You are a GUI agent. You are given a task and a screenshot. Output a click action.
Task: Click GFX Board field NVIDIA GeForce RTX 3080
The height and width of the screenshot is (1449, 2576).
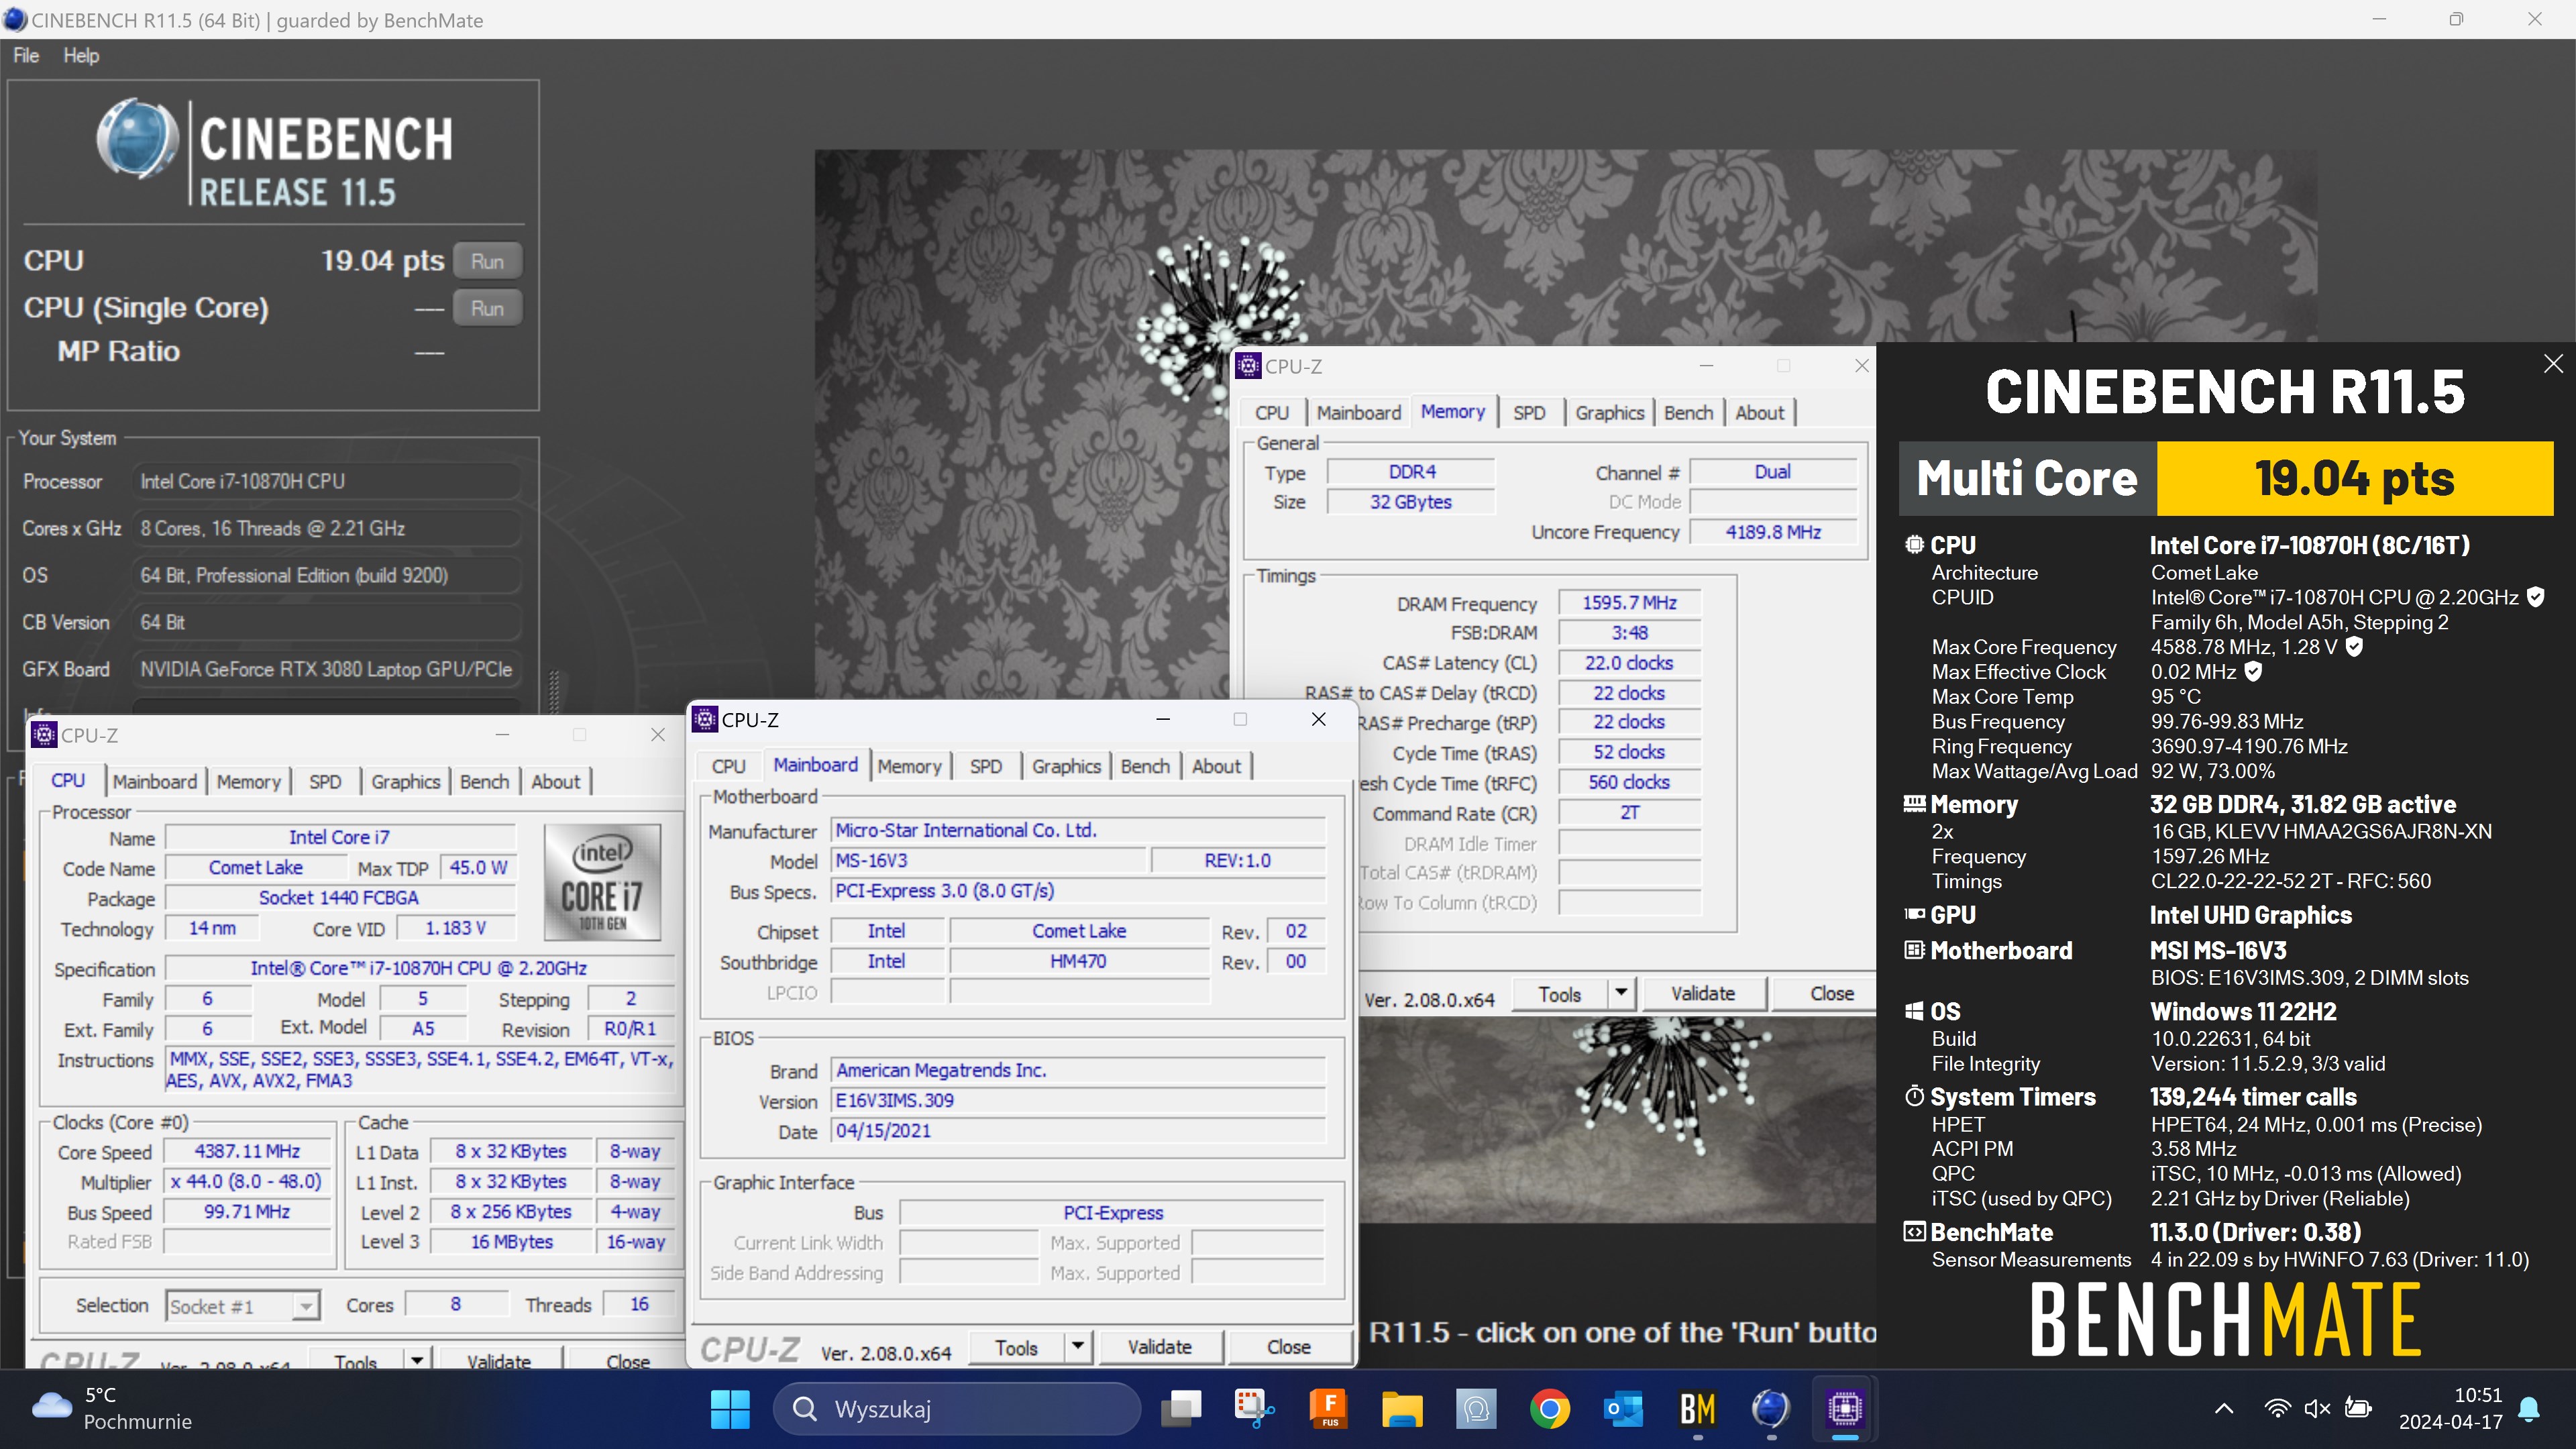click(326, 670)
